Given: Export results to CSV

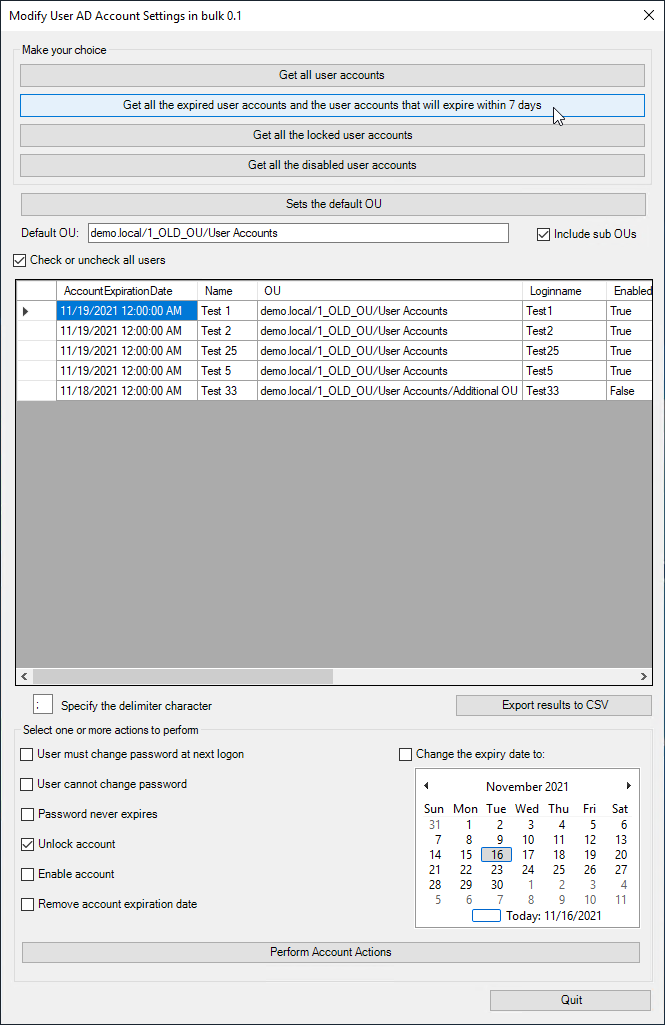Looking at the screenshot, I should pos(553,705).
